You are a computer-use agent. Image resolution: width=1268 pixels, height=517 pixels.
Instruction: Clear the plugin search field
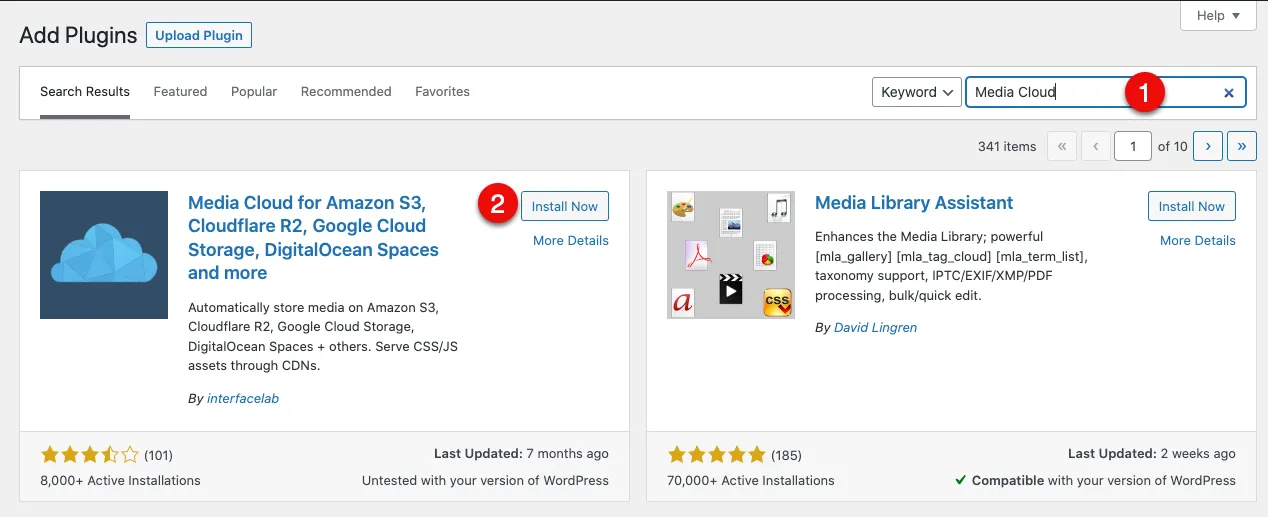[x=1229, y=93]
